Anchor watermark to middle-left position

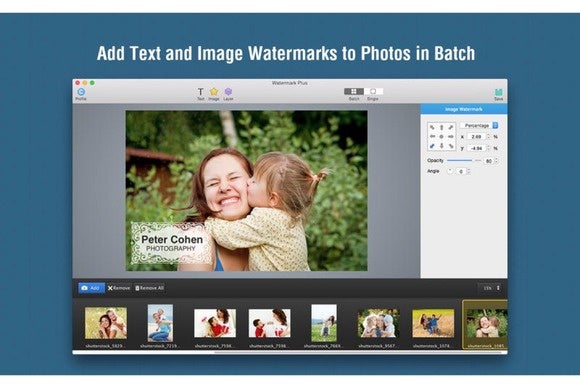[x=432, y=136]
